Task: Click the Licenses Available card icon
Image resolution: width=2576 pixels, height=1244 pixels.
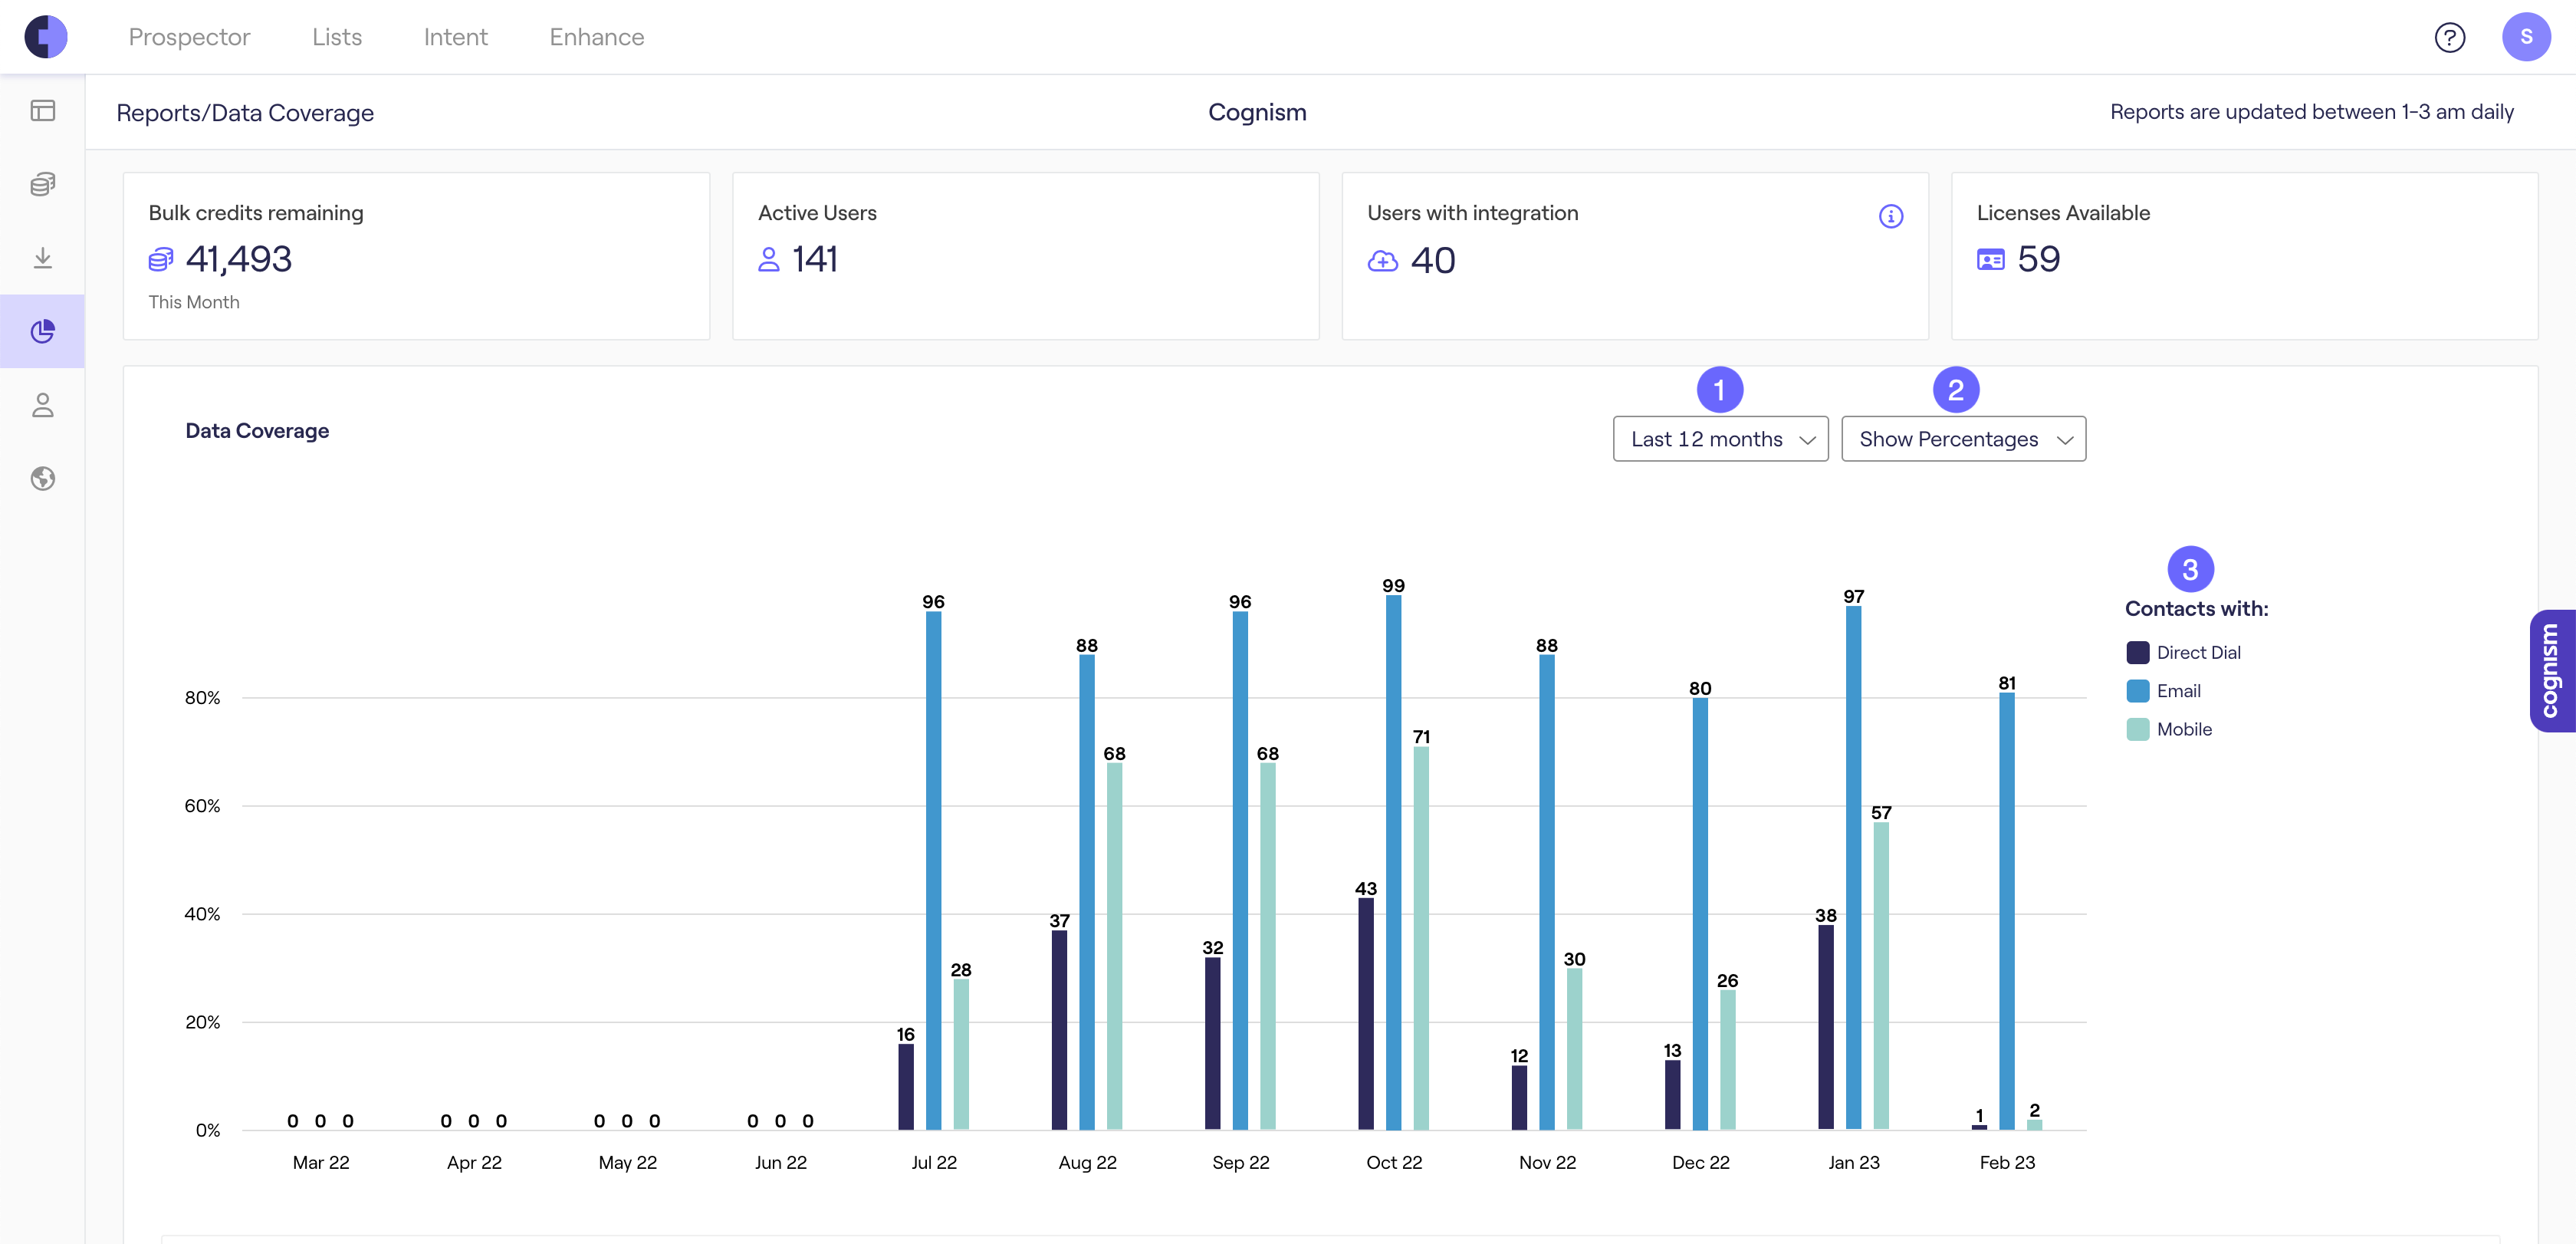Action: coord(1990,260)
